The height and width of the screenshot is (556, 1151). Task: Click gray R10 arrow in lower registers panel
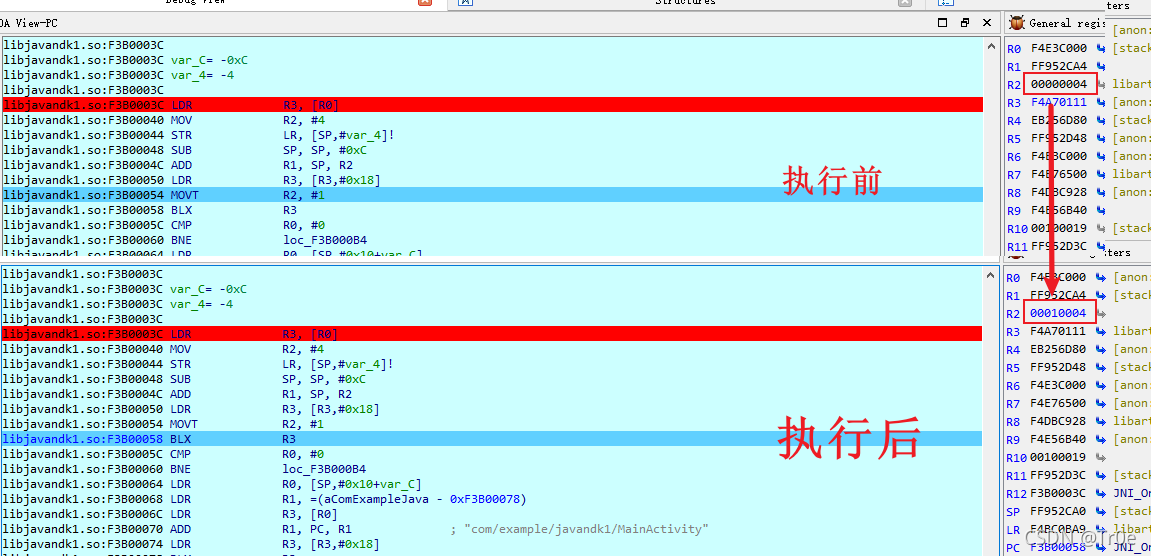1101,457
